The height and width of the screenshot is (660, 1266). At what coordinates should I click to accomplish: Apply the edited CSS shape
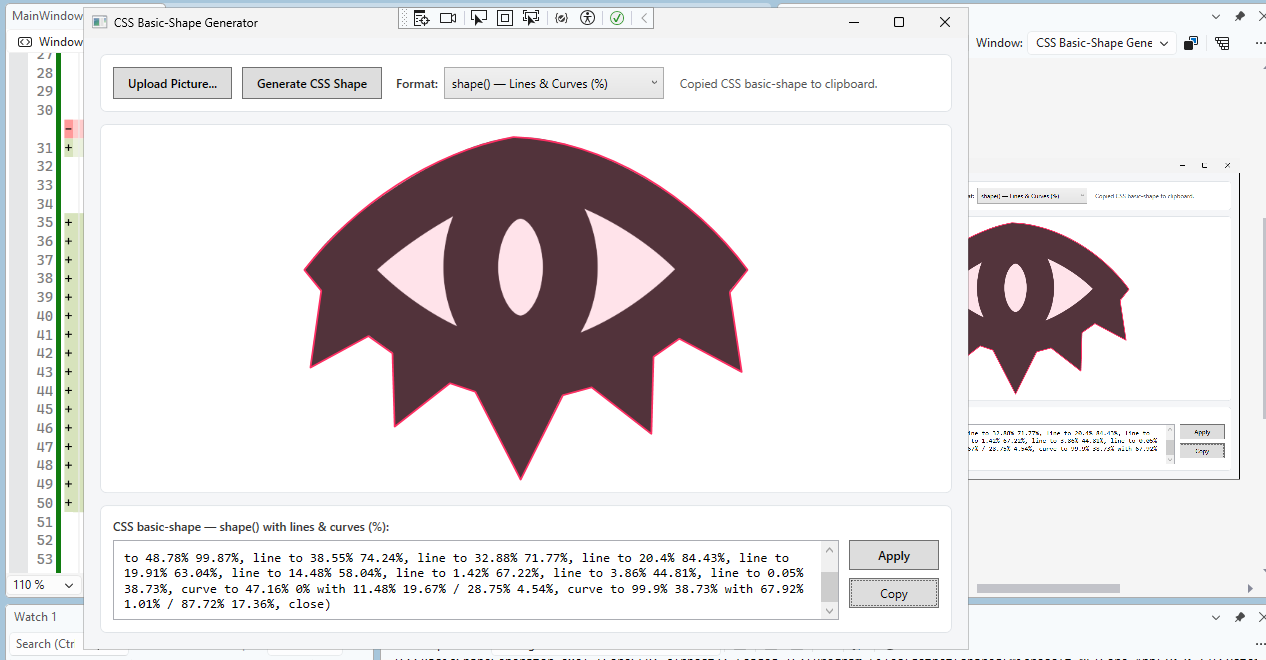894,556
